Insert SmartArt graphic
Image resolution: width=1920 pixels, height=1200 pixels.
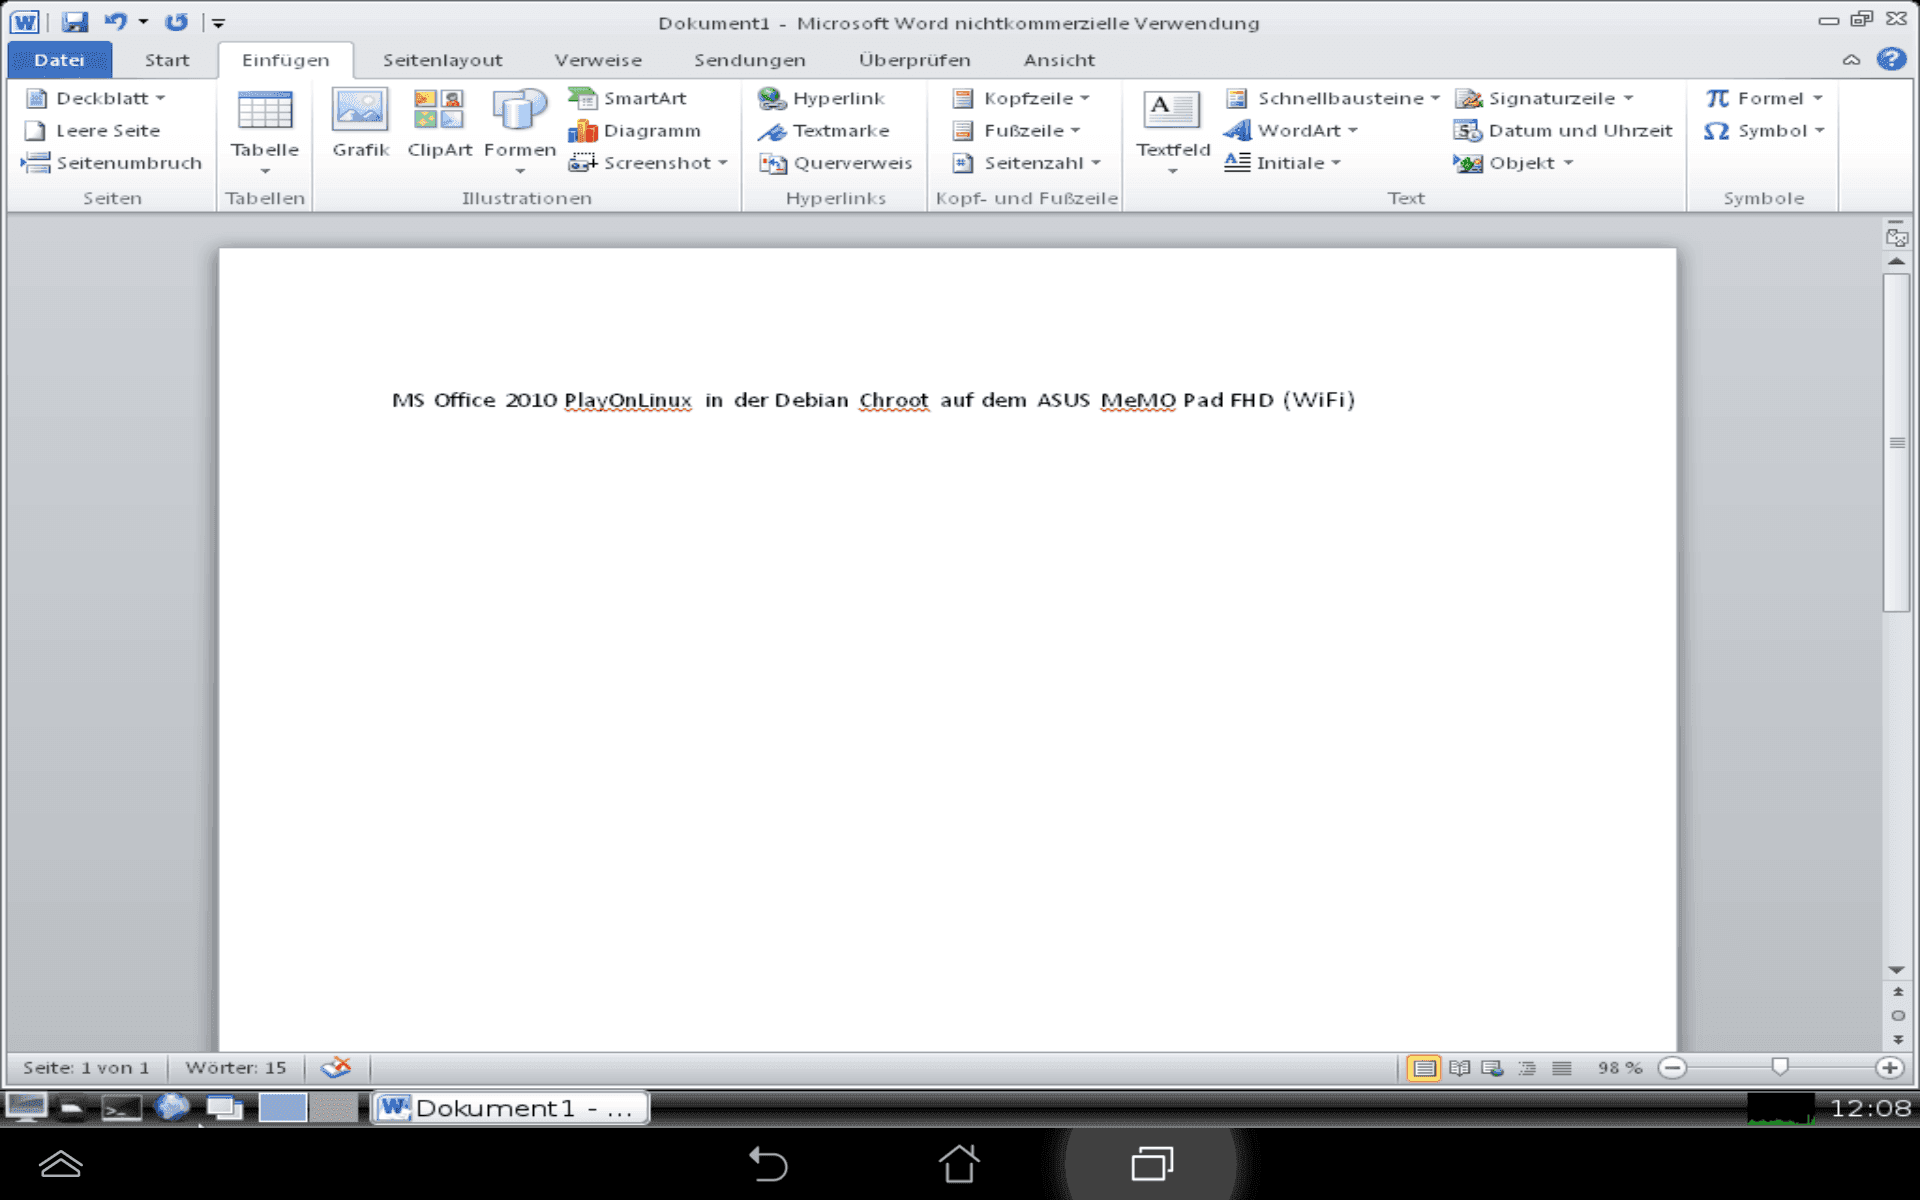point(627,98)
